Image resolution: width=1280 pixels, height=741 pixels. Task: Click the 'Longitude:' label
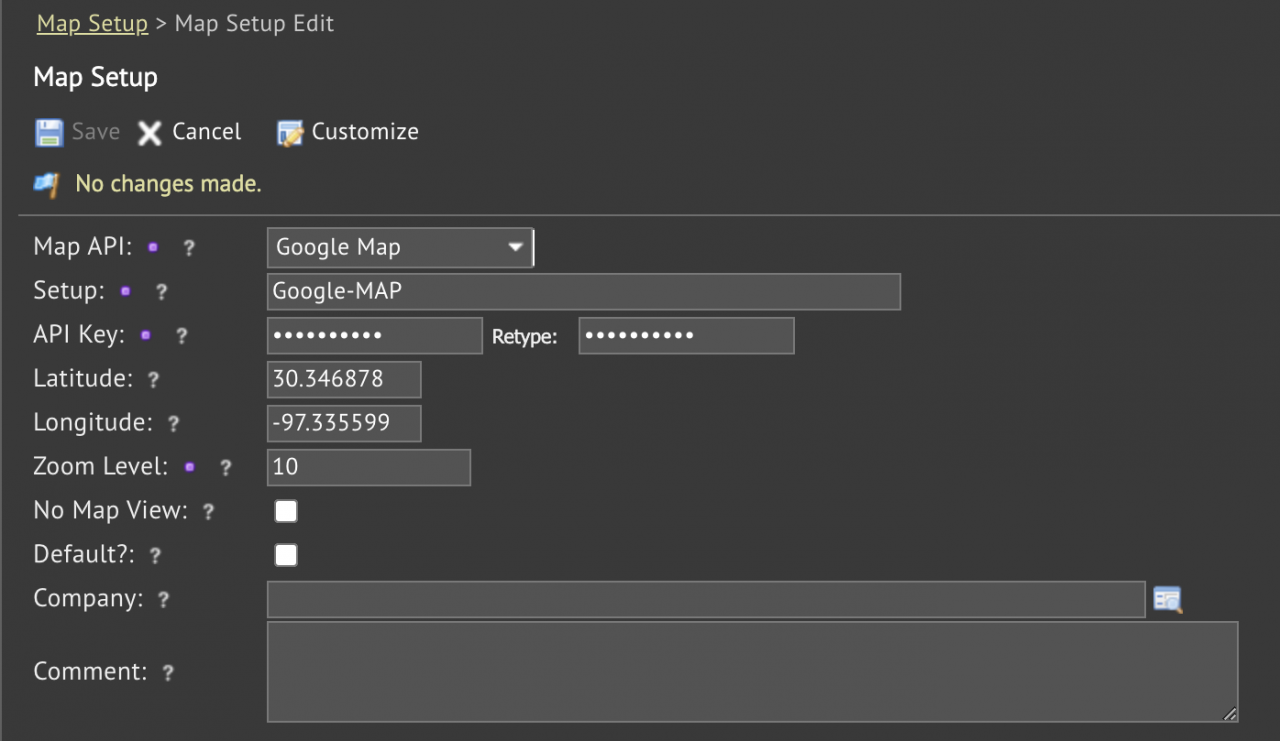[93, 423]
